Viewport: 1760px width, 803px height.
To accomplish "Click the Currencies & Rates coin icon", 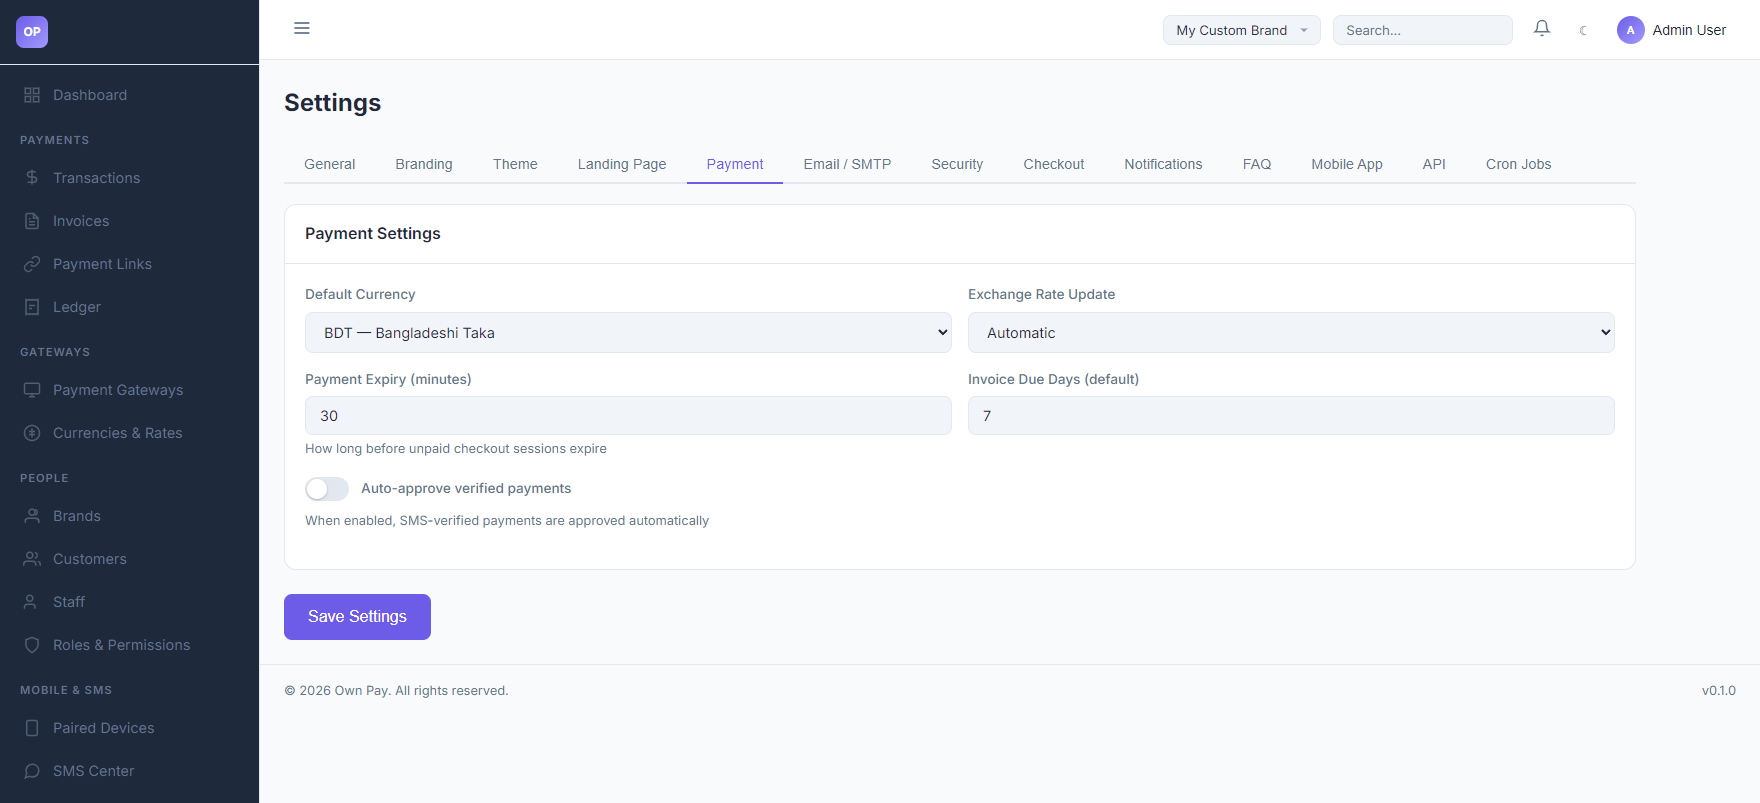I will click(x=32, y=433).
